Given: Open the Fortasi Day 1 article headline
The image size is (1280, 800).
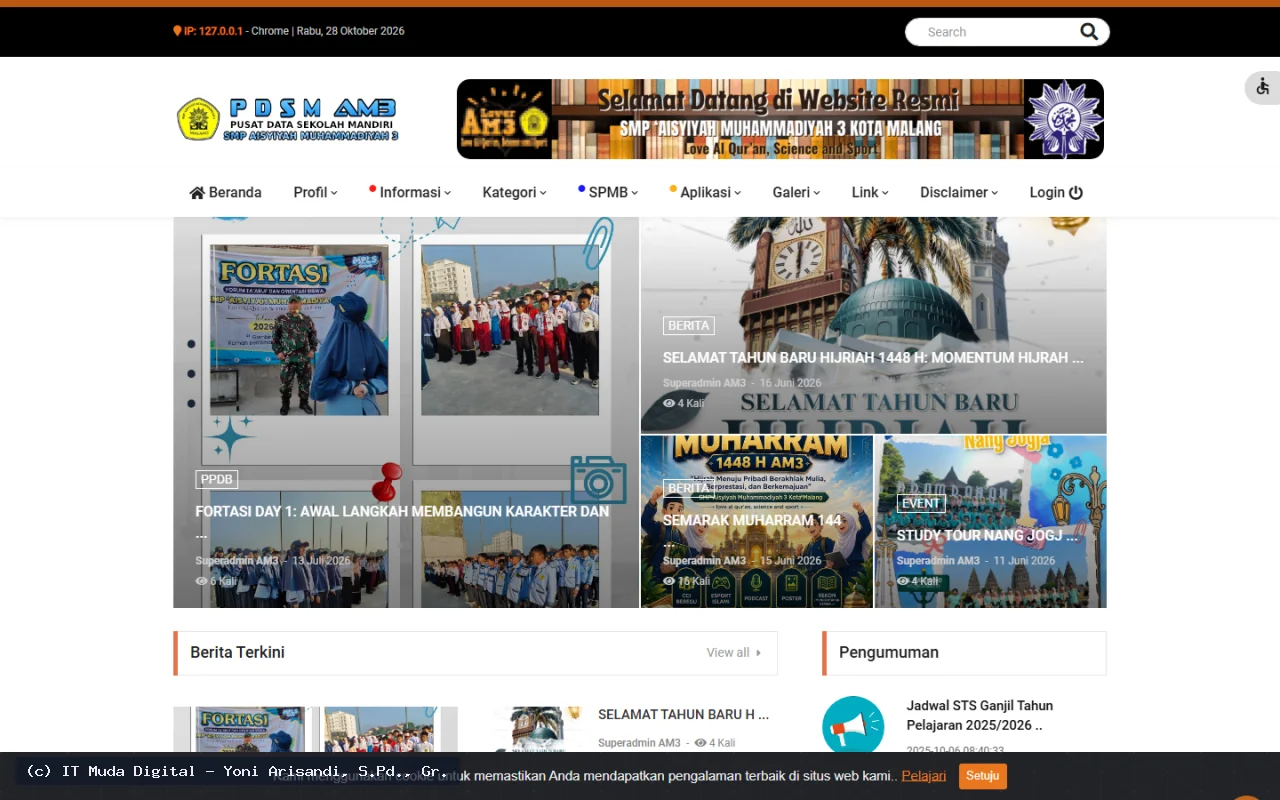Looking at the screenshot, I should (402, 522).
